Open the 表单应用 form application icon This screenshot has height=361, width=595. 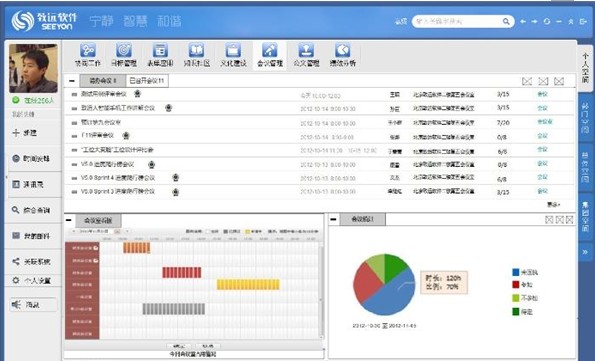(x=160, y=50)
